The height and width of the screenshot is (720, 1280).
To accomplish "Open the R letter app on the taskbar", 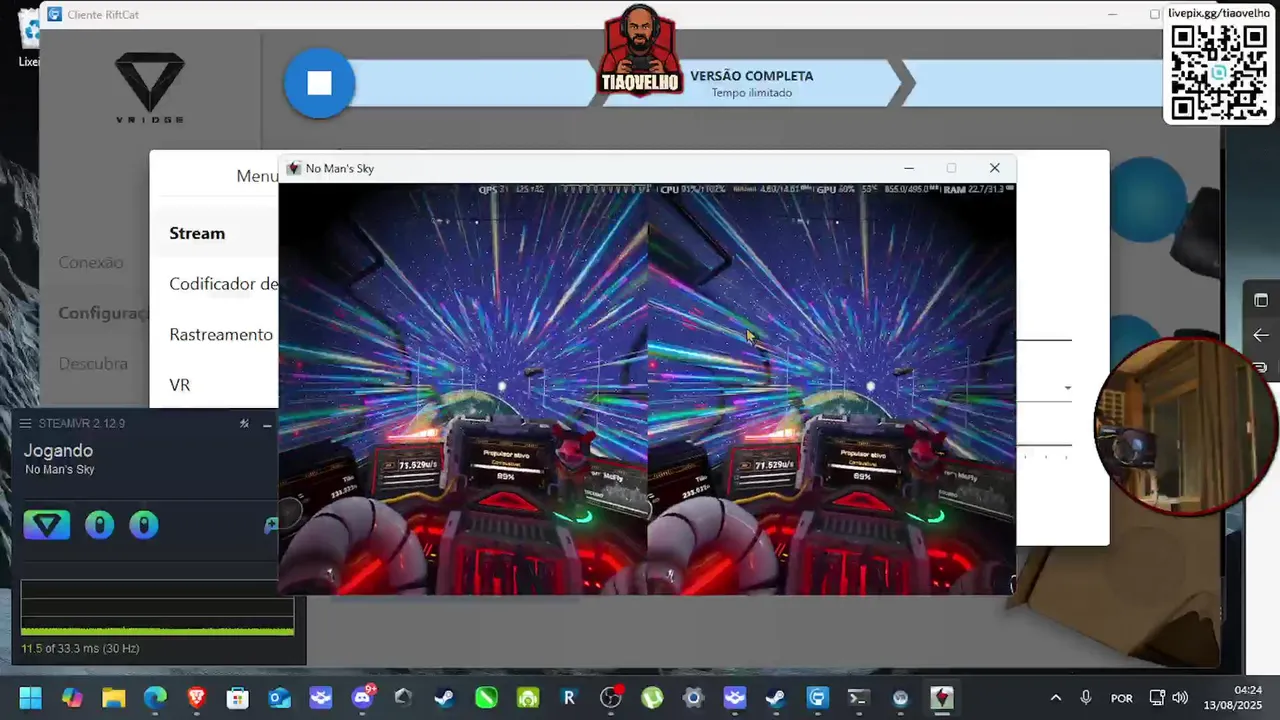I will point(569,698).
